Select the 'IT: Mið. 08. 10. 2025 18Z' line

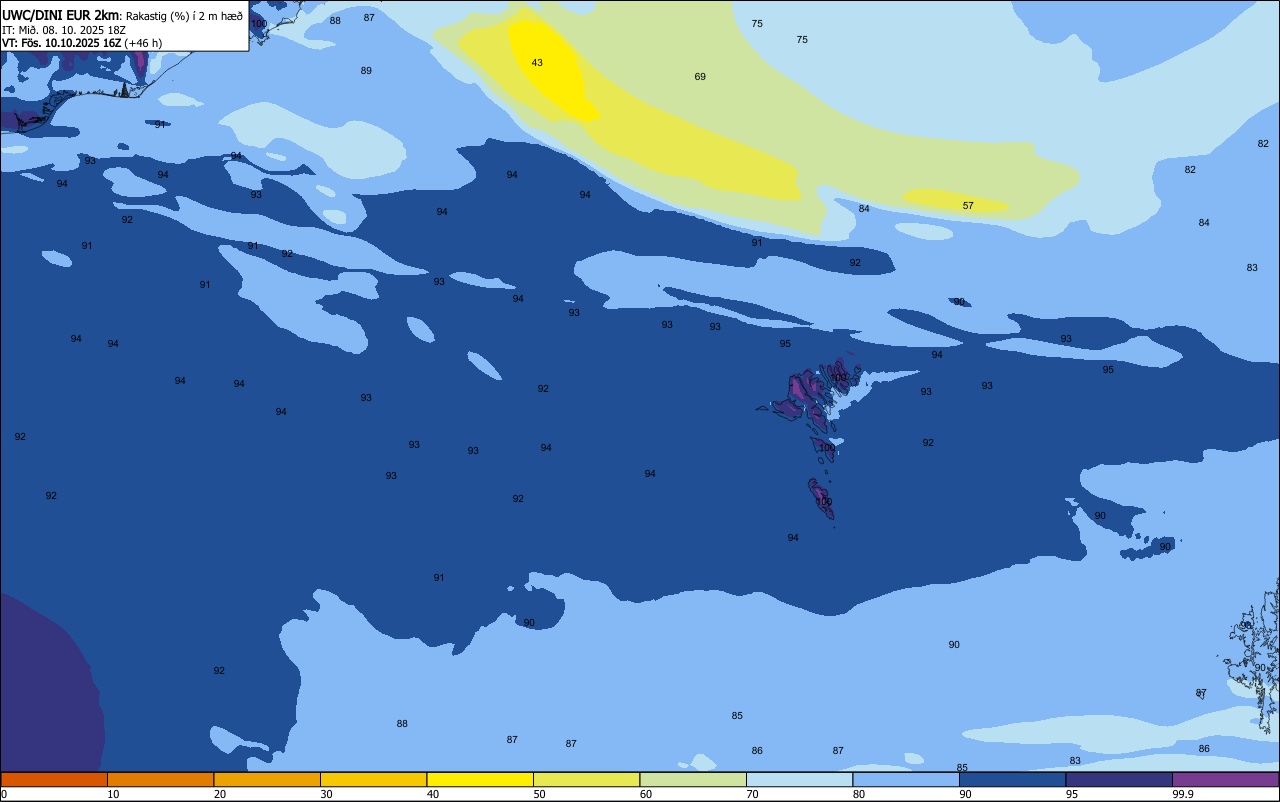click(64, 30)
